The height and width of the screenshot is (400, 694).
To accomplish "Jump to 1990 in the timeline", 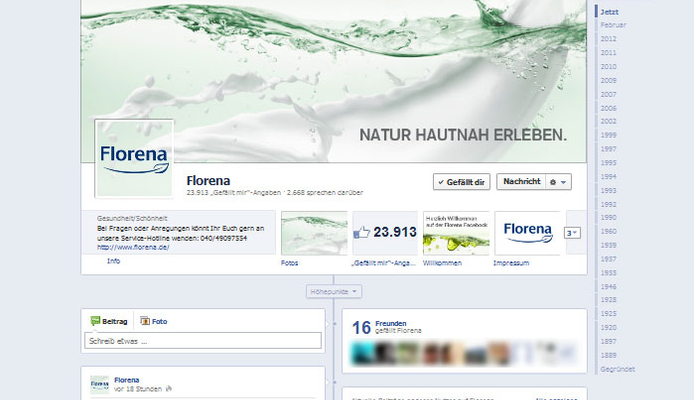I will pos(608,218).
